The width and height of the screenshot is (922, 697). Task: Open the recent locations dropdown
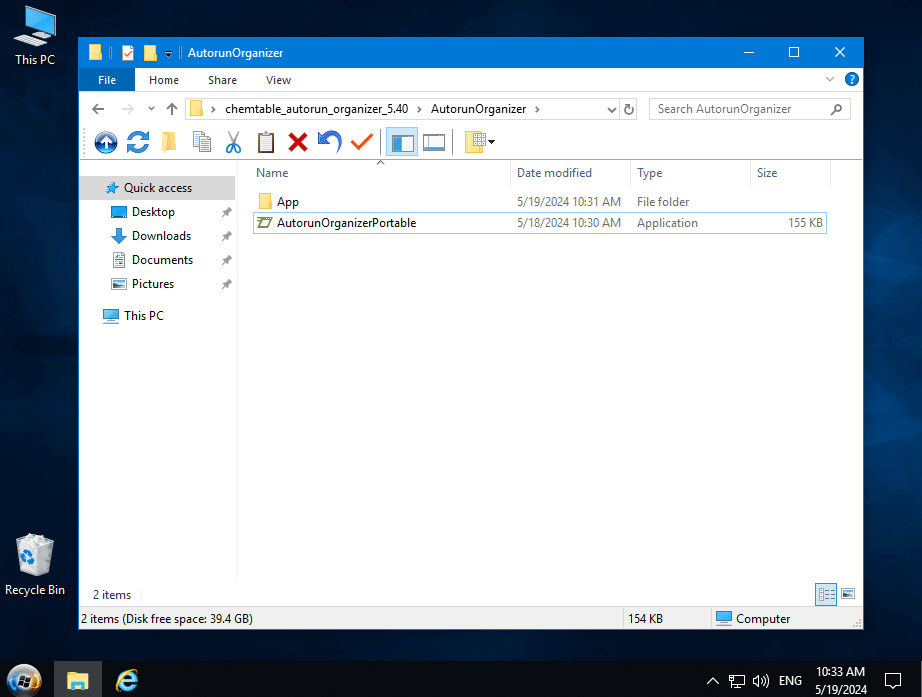(151, 109)
